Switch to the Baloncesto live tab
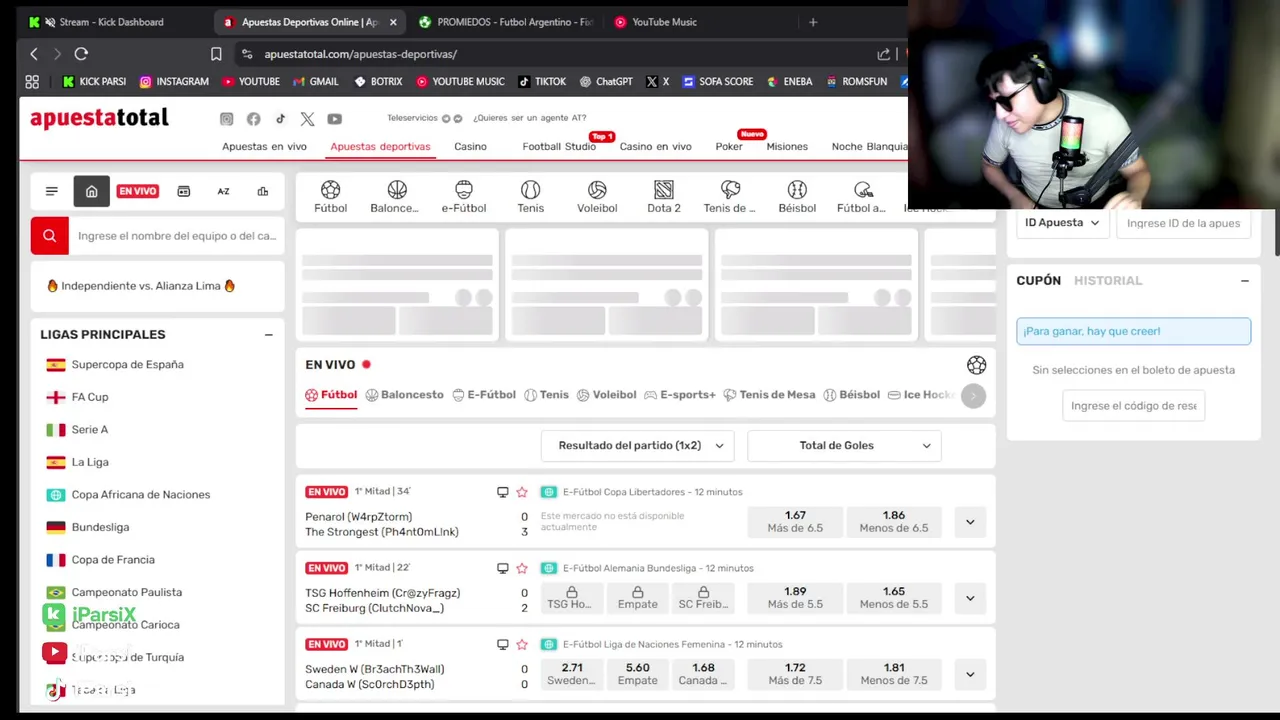Screen dimensions: 1280x720 pyautogui.click(x=405, y=395)
